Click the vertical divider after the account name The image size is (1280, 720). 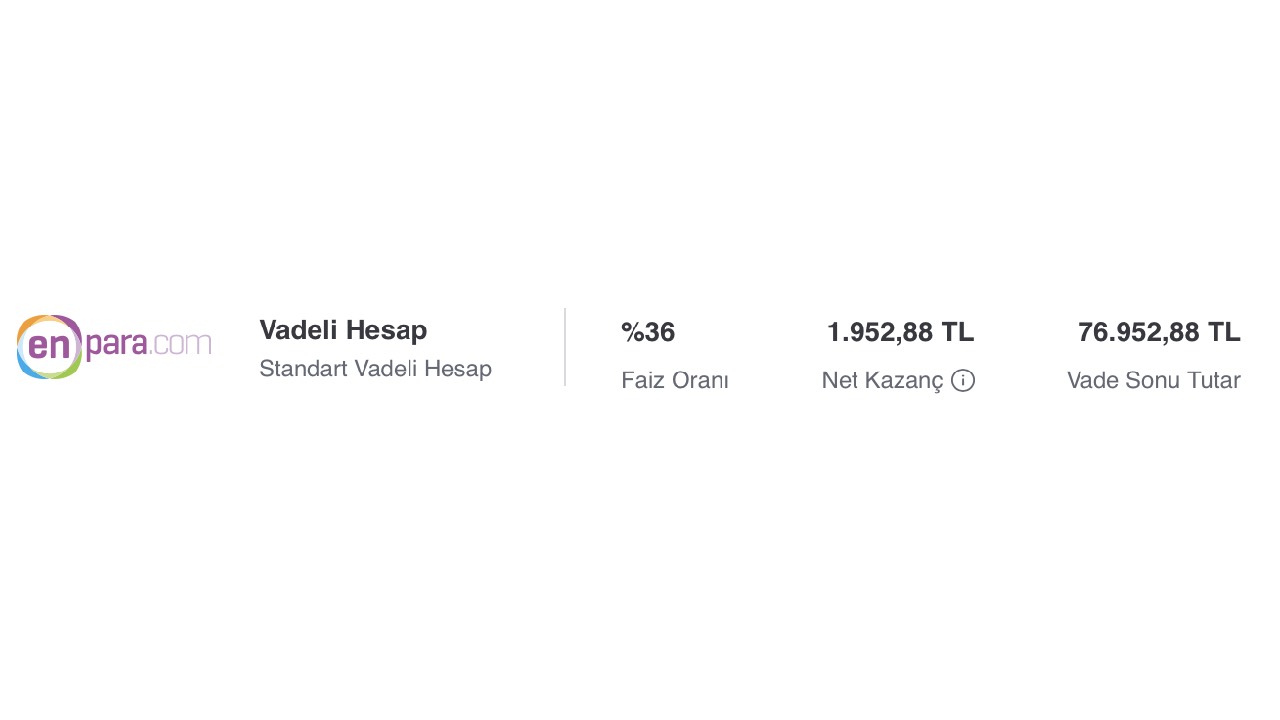(x=565, y=347)
